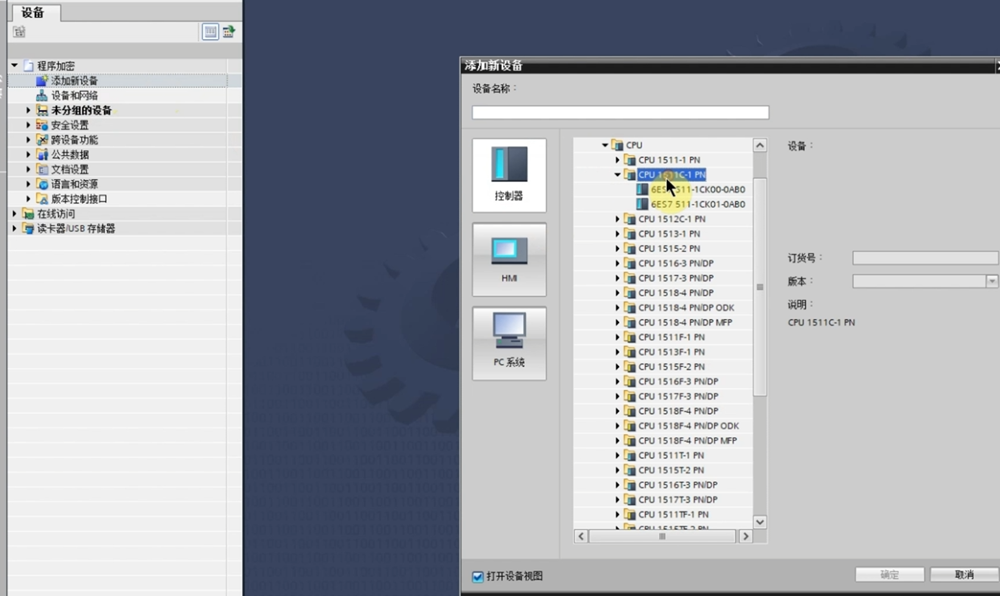Click the device tree horizontal scrollbar thumb

[662, 537]
